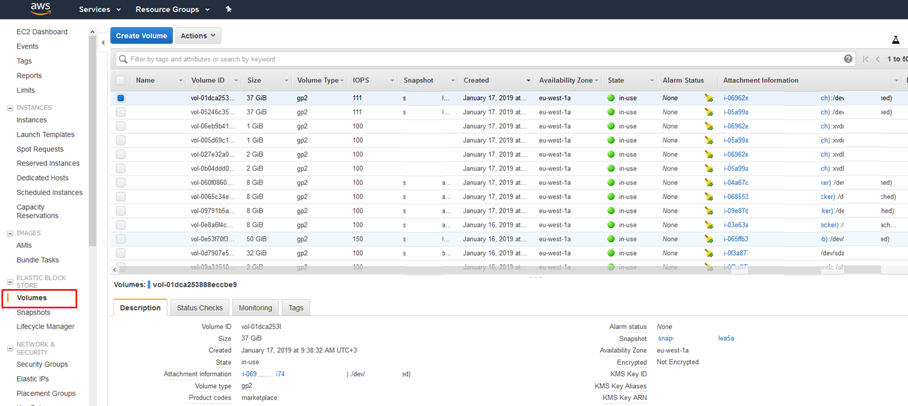Collapse the NETWORK & SECURITY section

point(9,348)
